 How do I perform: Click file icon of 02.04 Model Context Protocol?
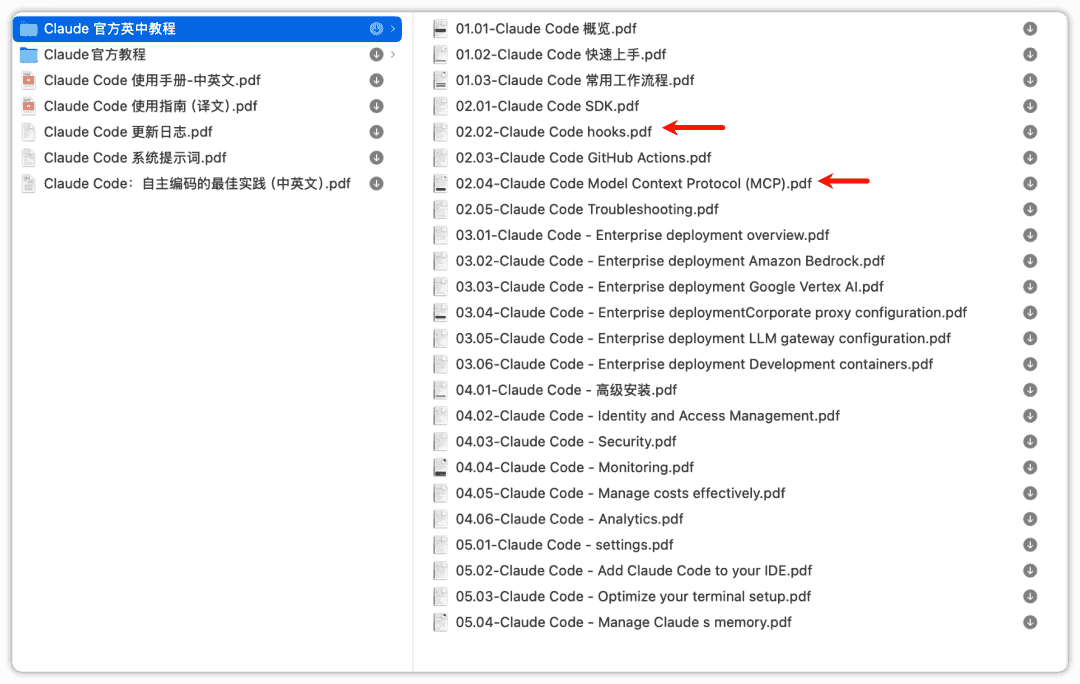click(440, 184)
